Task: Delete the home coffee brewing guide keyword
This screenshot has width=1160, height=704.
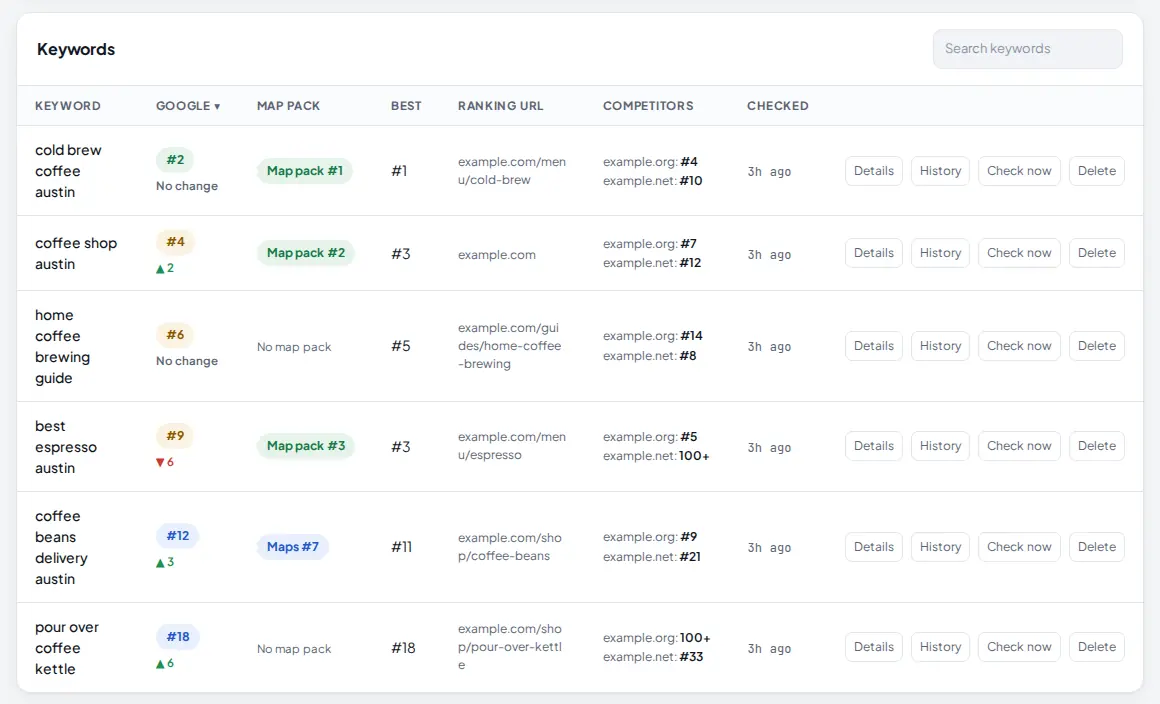Action: pos(1096,346)
